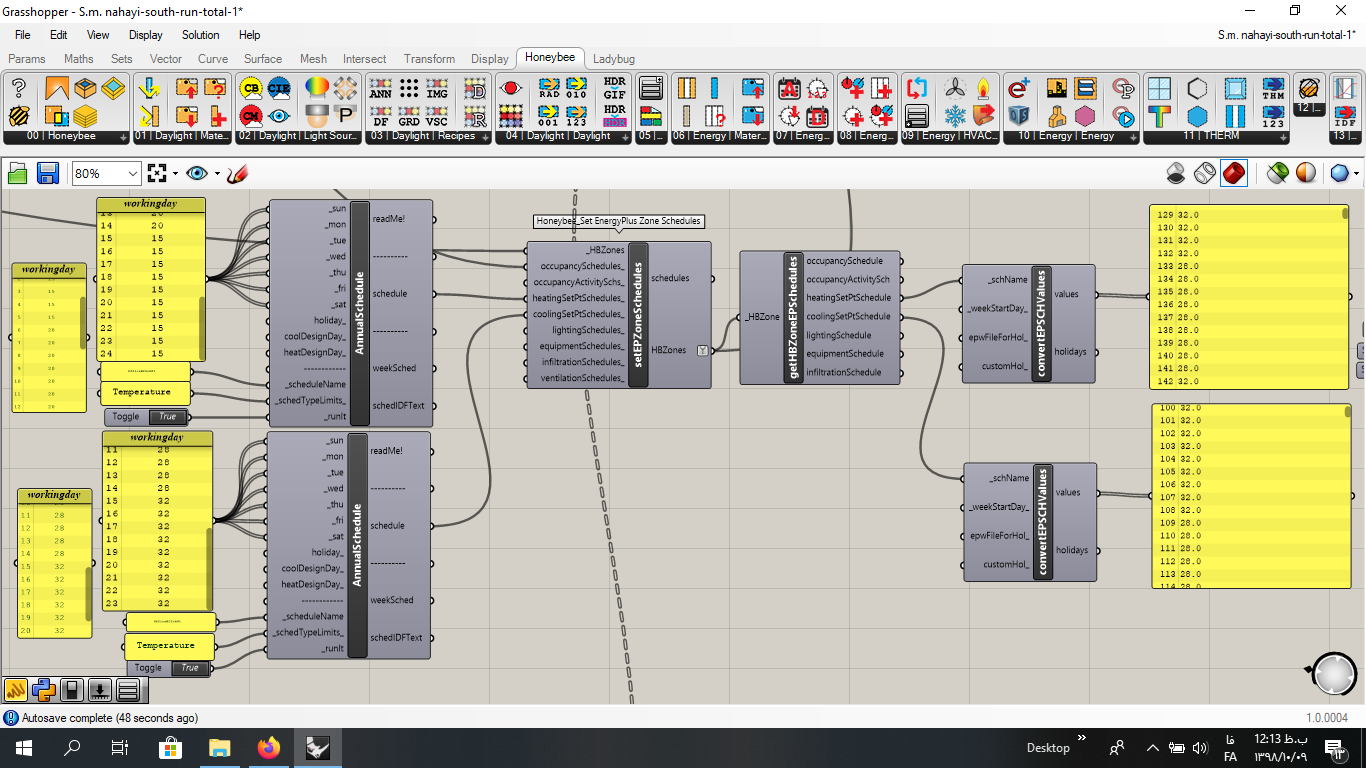The image size is (1366, 768).
Task: Click the canvas compass navigation widget
Action: [x=1333, y=674]
